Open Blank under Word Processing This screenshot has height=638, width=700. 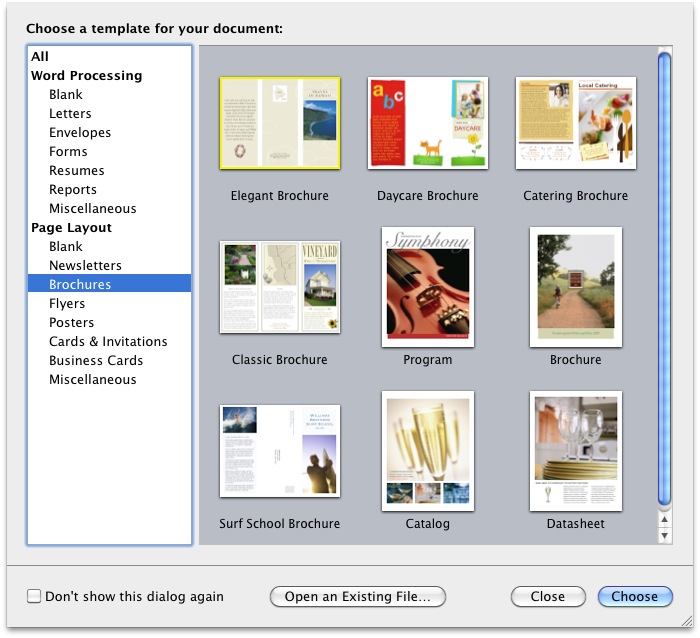[109, 94]
